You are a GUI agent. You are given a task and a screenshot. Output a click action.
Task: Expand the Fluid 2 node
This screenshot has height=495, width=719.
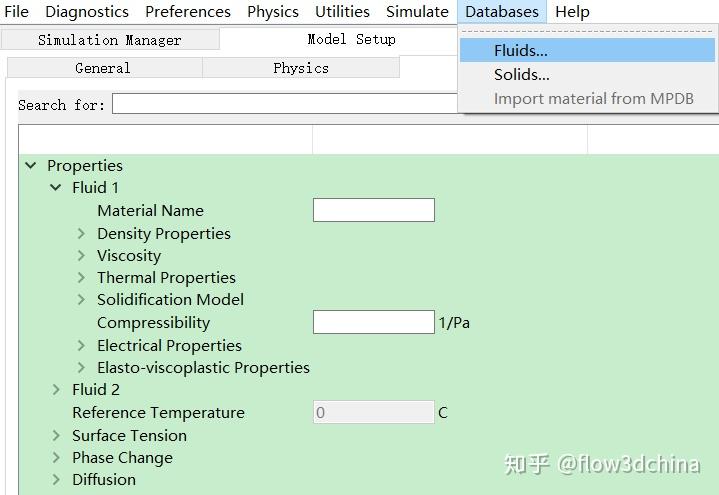click(57, 390)
